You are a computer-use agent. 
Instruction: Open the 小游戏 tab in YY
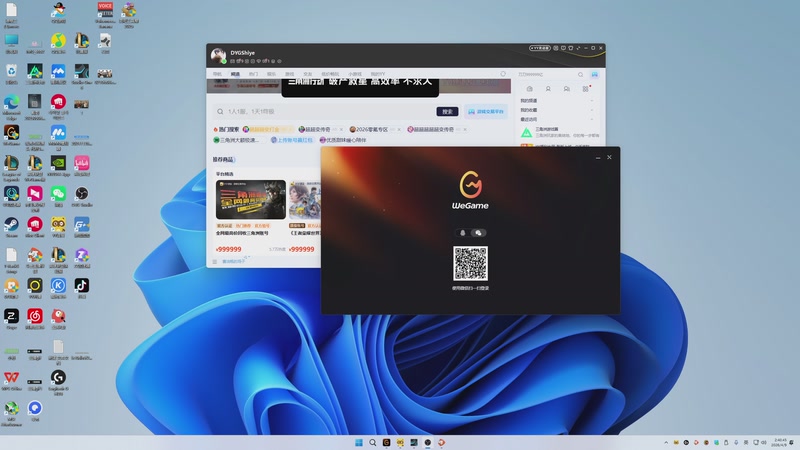[355, 74]
